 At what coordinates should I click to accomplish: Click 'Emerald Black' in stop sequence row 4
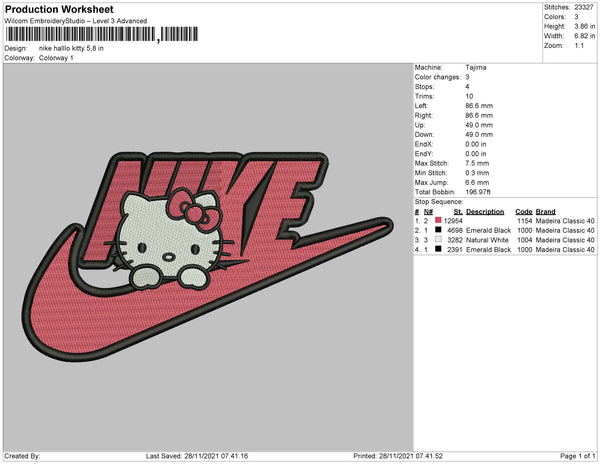click(488, 249)
